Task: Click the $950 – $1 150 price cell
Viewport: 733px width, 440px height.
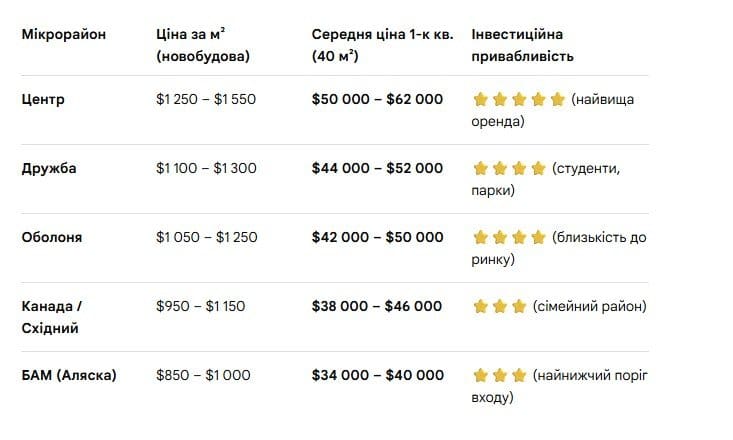Action: click(200, 306)
